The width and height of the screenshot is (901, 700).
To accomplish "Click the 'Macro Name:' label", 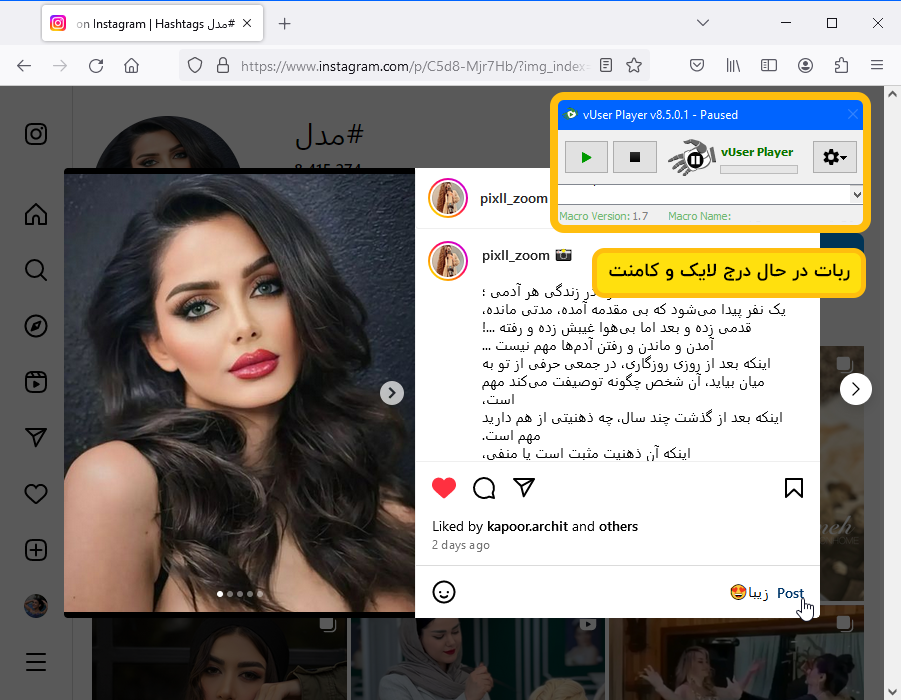I will tap(699, 216).
